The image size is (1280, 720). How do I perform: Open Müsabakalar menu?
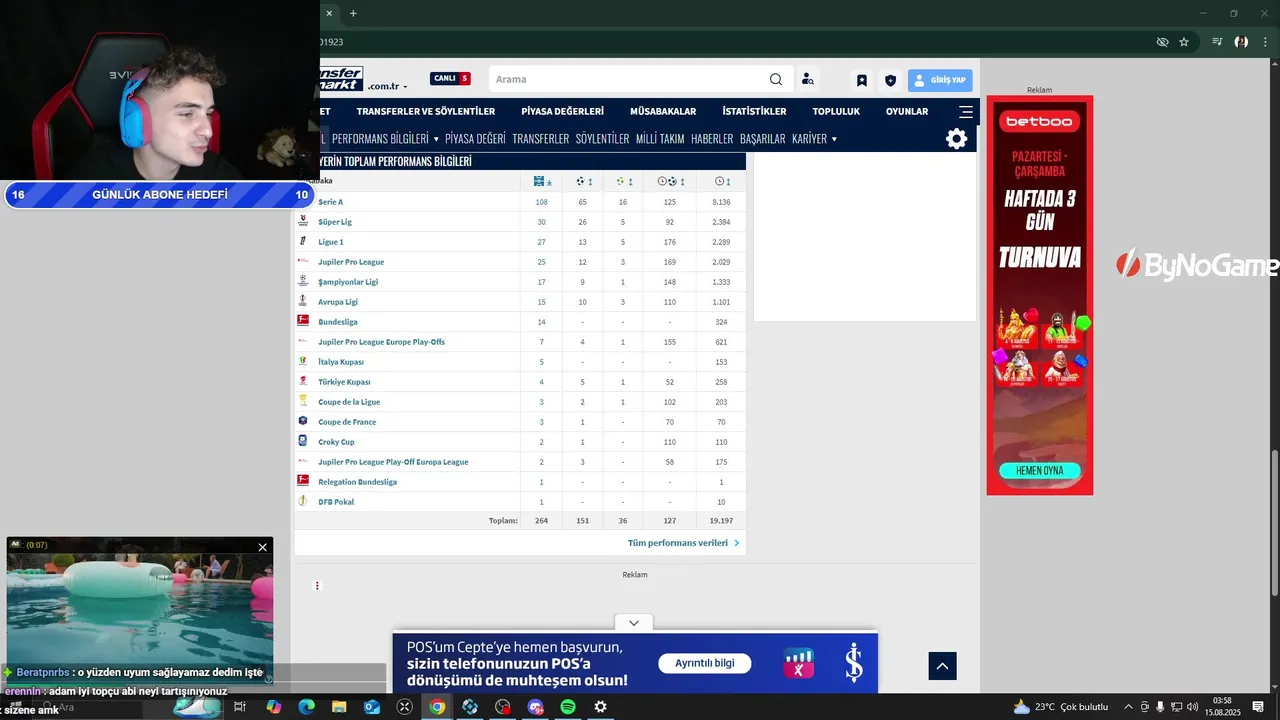coord(663,112)
